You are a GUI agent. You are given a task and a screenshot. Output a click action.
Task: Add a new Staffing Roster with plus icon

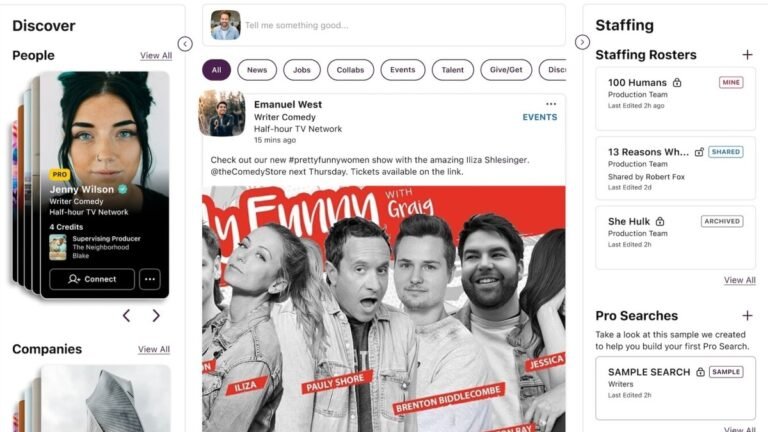point(747,55)
